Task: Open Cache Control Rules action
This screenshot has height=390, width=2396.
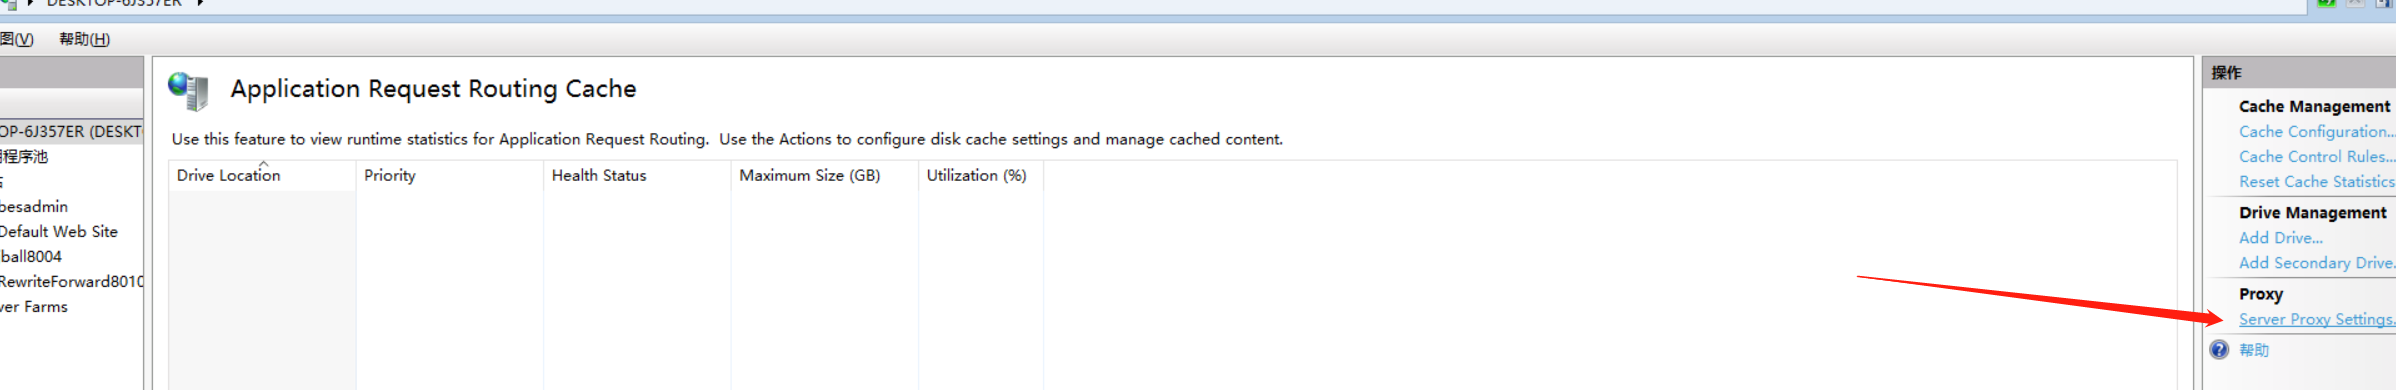Action: coord(2317,156)
